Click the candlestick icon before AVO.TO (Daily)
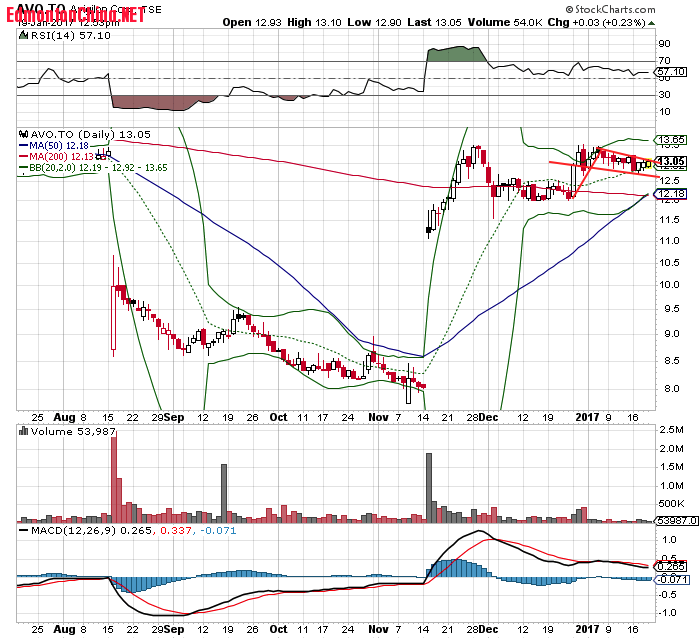The width and height of the screenshot is (700, 639). point(23,134)
